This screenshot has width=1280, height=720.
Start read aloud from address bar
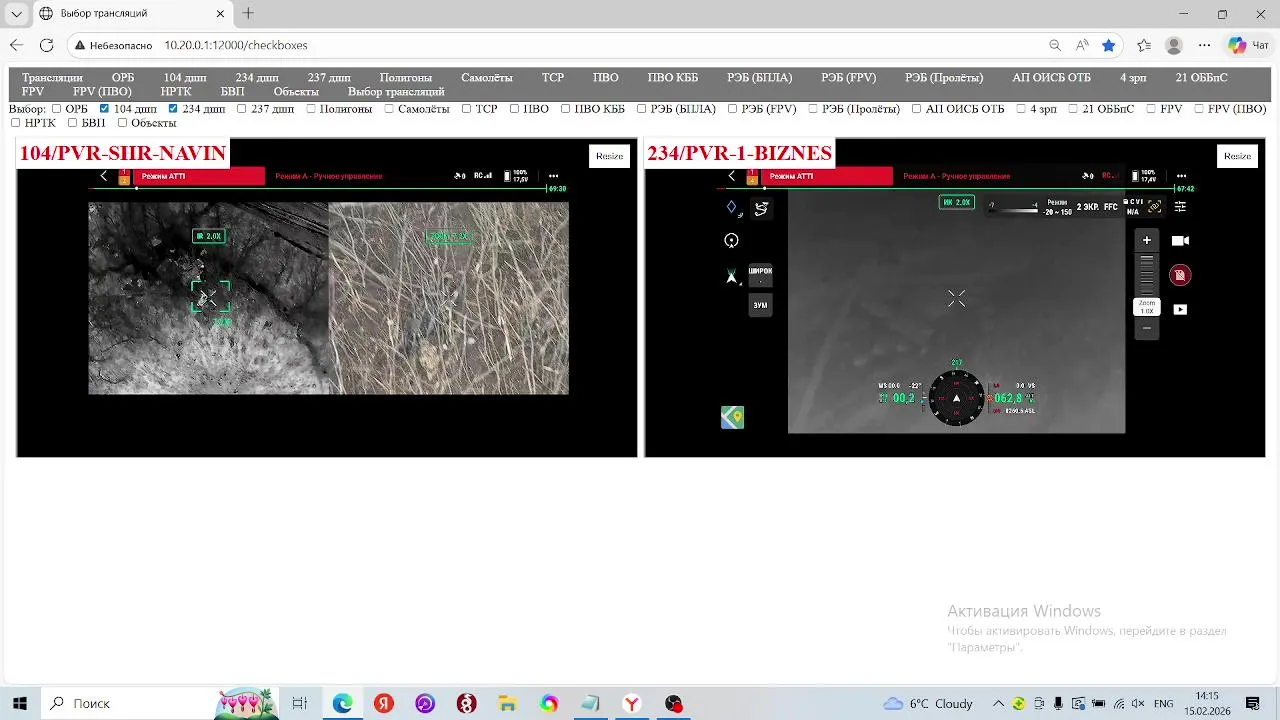coord(1082,45)
